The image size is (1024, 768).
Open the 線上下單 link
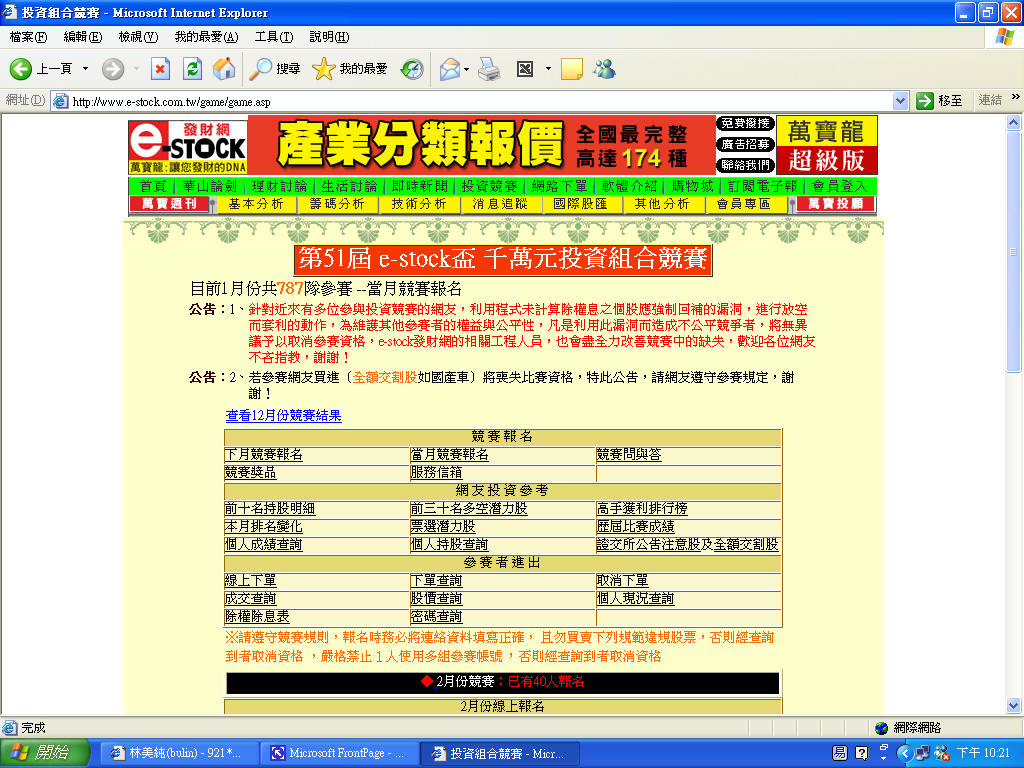251,581
